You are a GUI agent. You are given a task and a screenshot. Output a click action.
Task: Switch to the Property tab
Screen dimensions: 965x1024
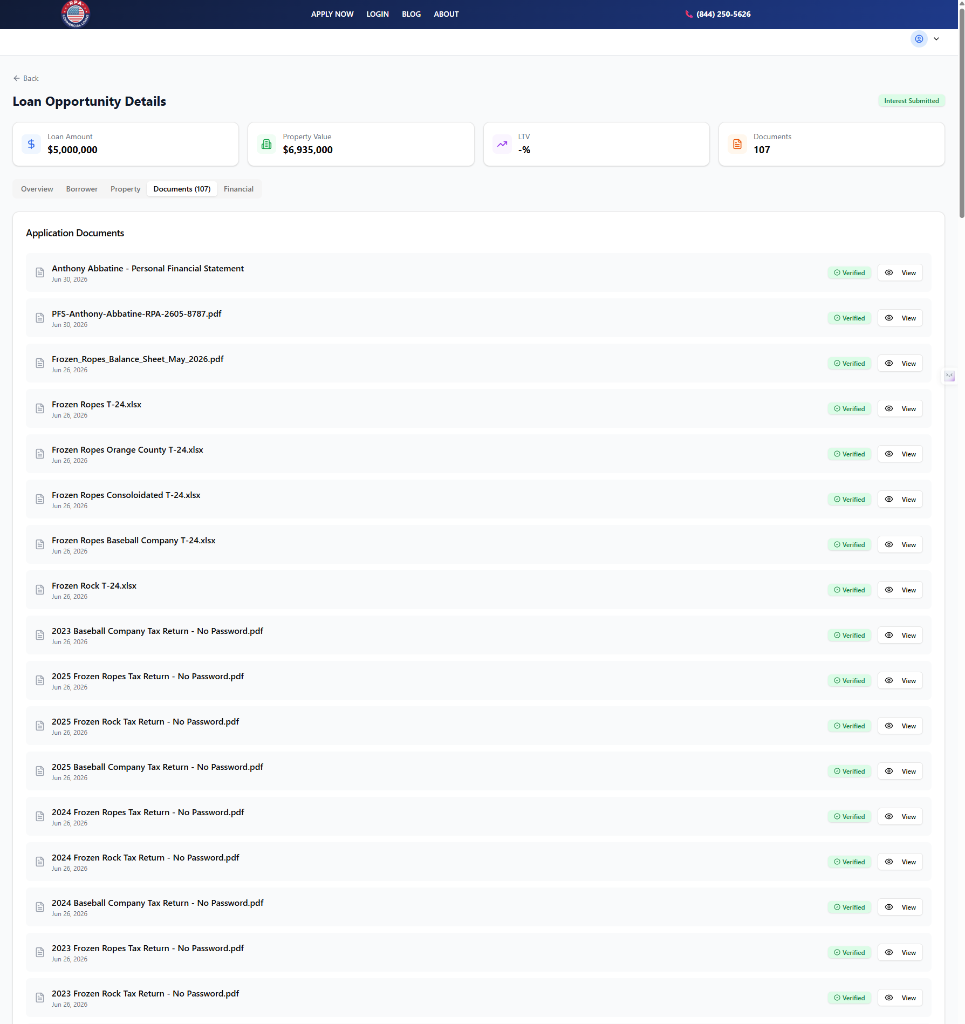pos(125,189)
